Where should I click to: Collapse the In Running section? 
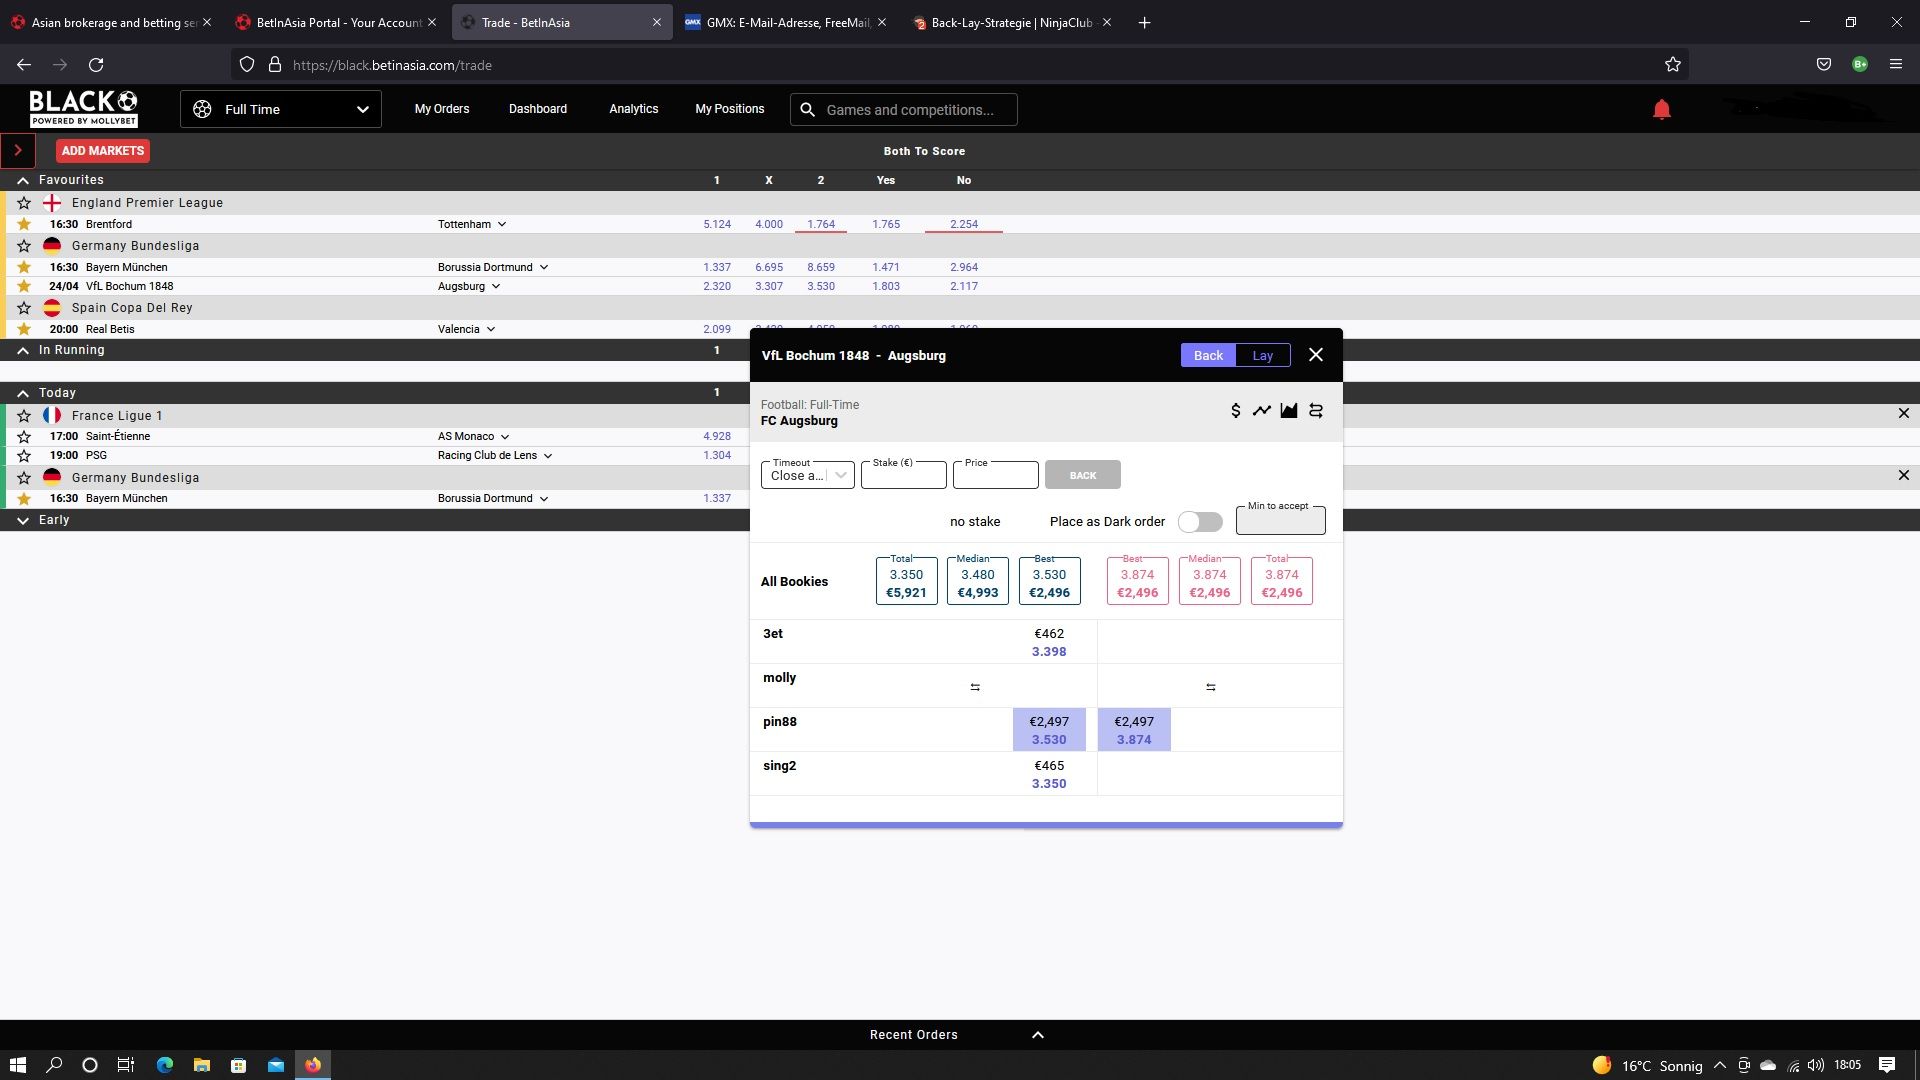(x=23, y=350)
